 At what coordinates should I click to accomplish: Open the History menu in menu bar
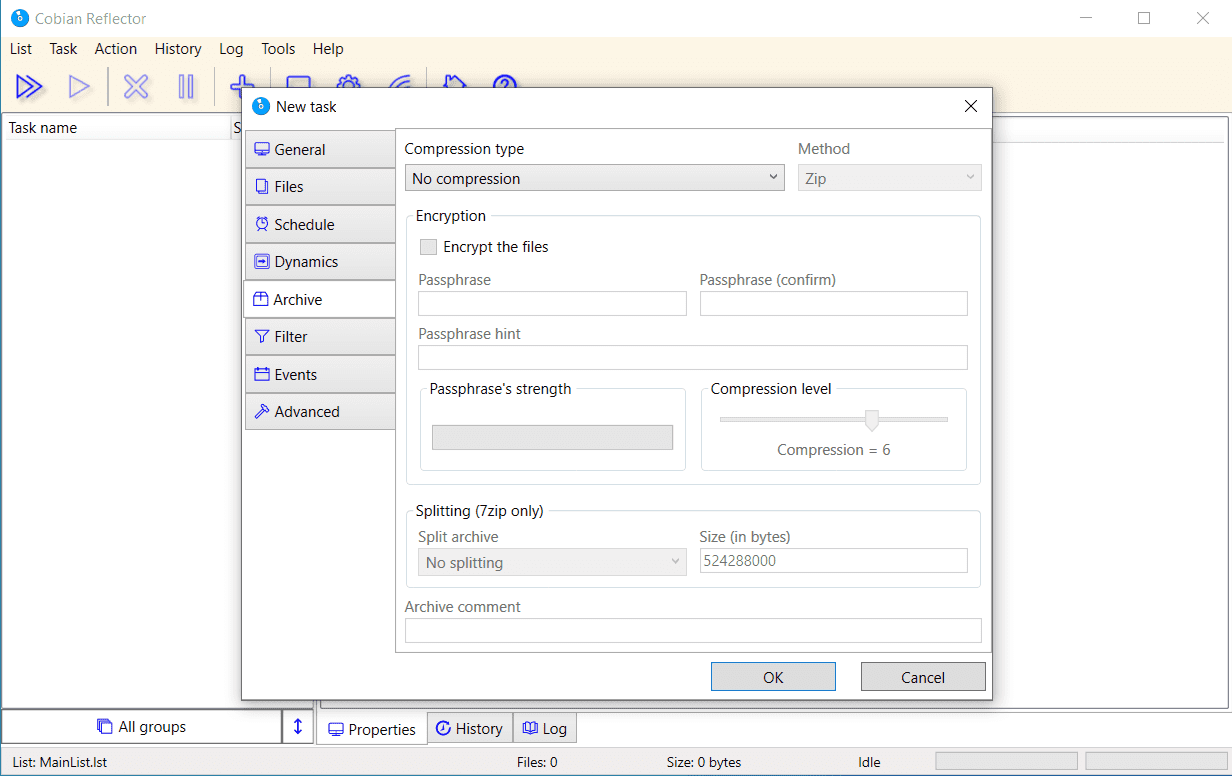(178, 49)
